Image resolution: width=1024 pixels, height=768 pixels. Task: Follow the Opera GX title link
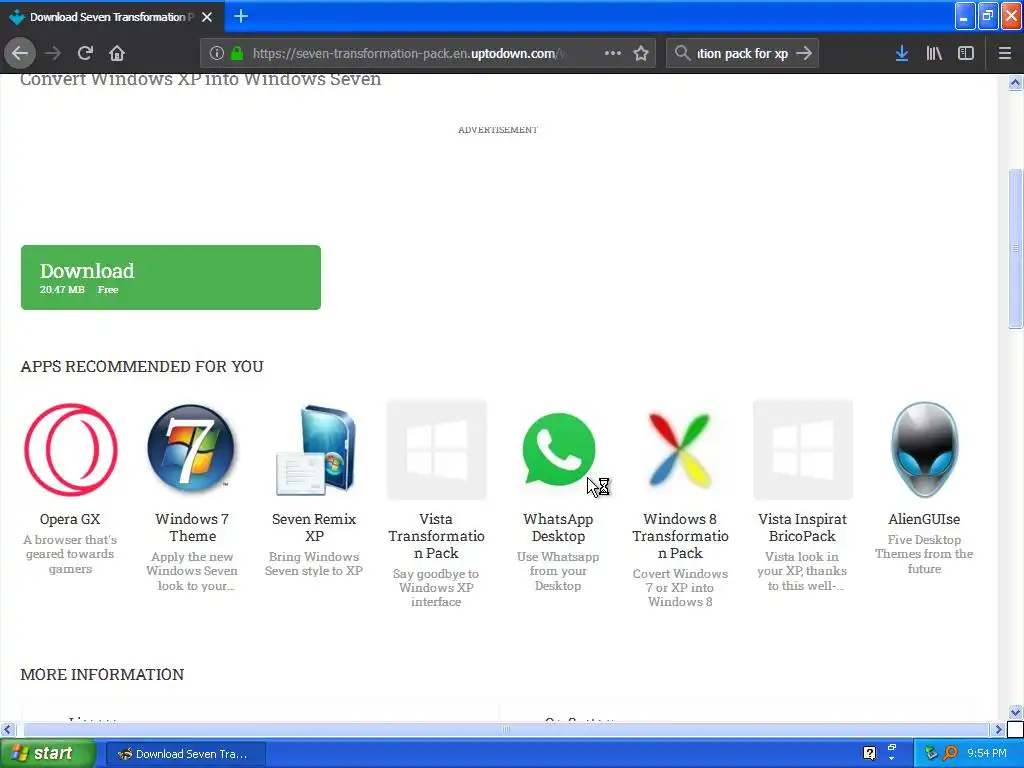[x=70, y=519]
